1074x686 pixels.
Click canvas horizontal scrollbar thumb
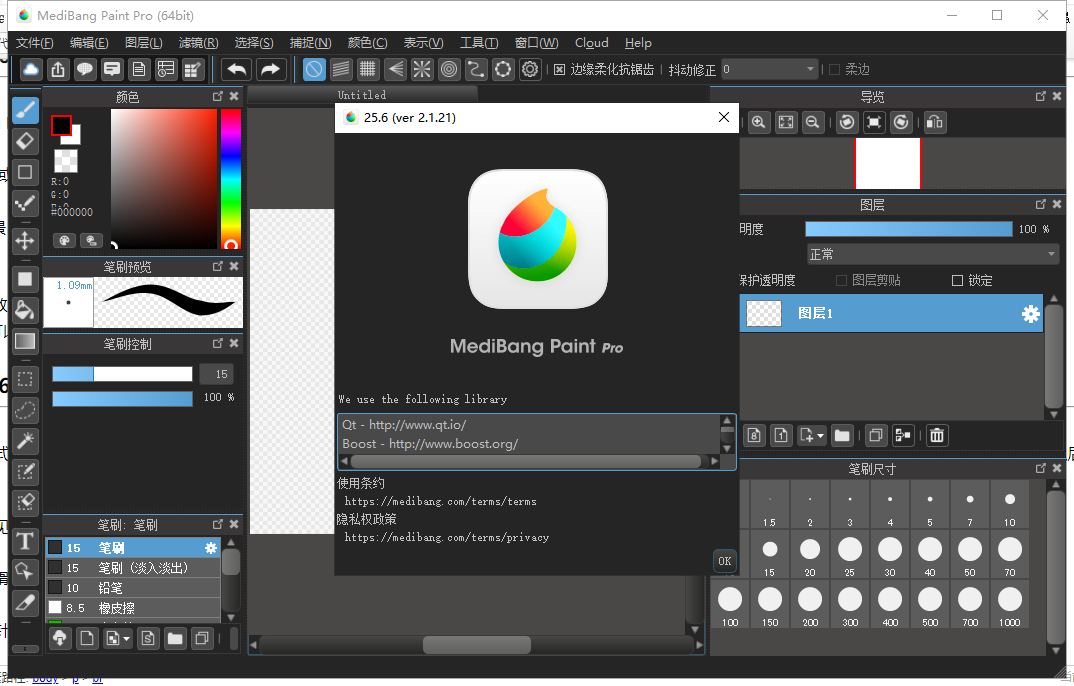click(x=477, y=644)
